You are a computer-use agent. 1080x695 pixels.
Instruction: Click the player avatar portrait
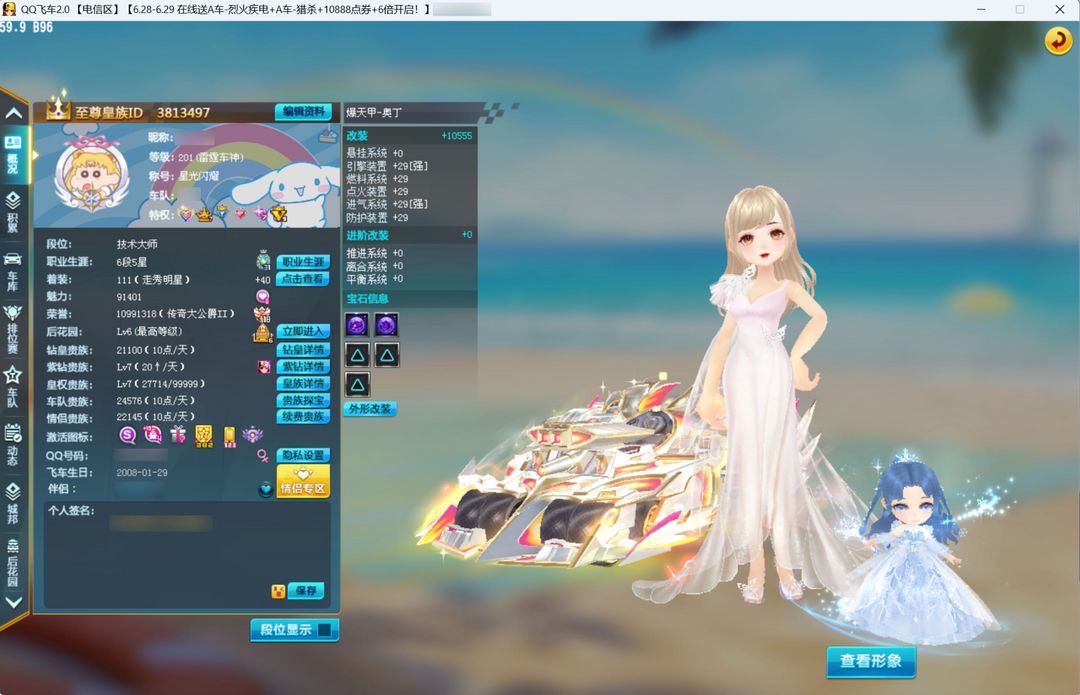click(91, 174)
